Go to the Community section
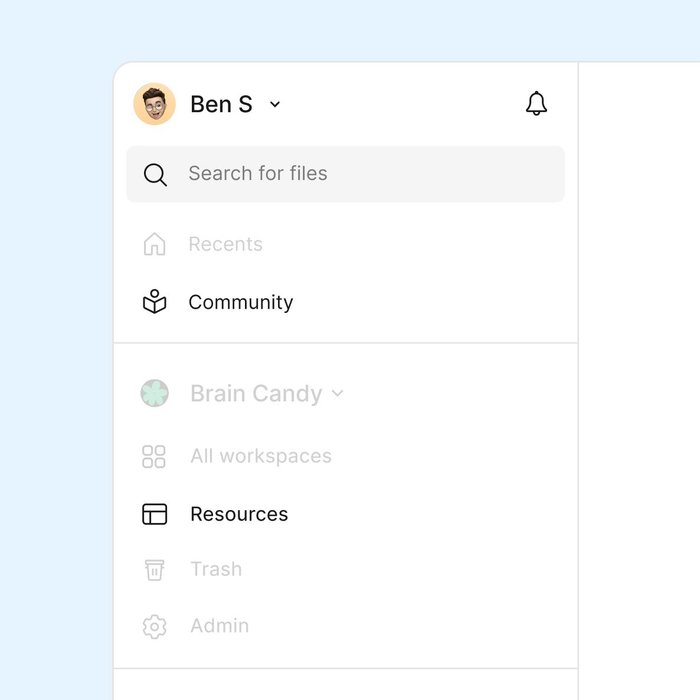Screen dimensions: 700x700 [240, 302]
